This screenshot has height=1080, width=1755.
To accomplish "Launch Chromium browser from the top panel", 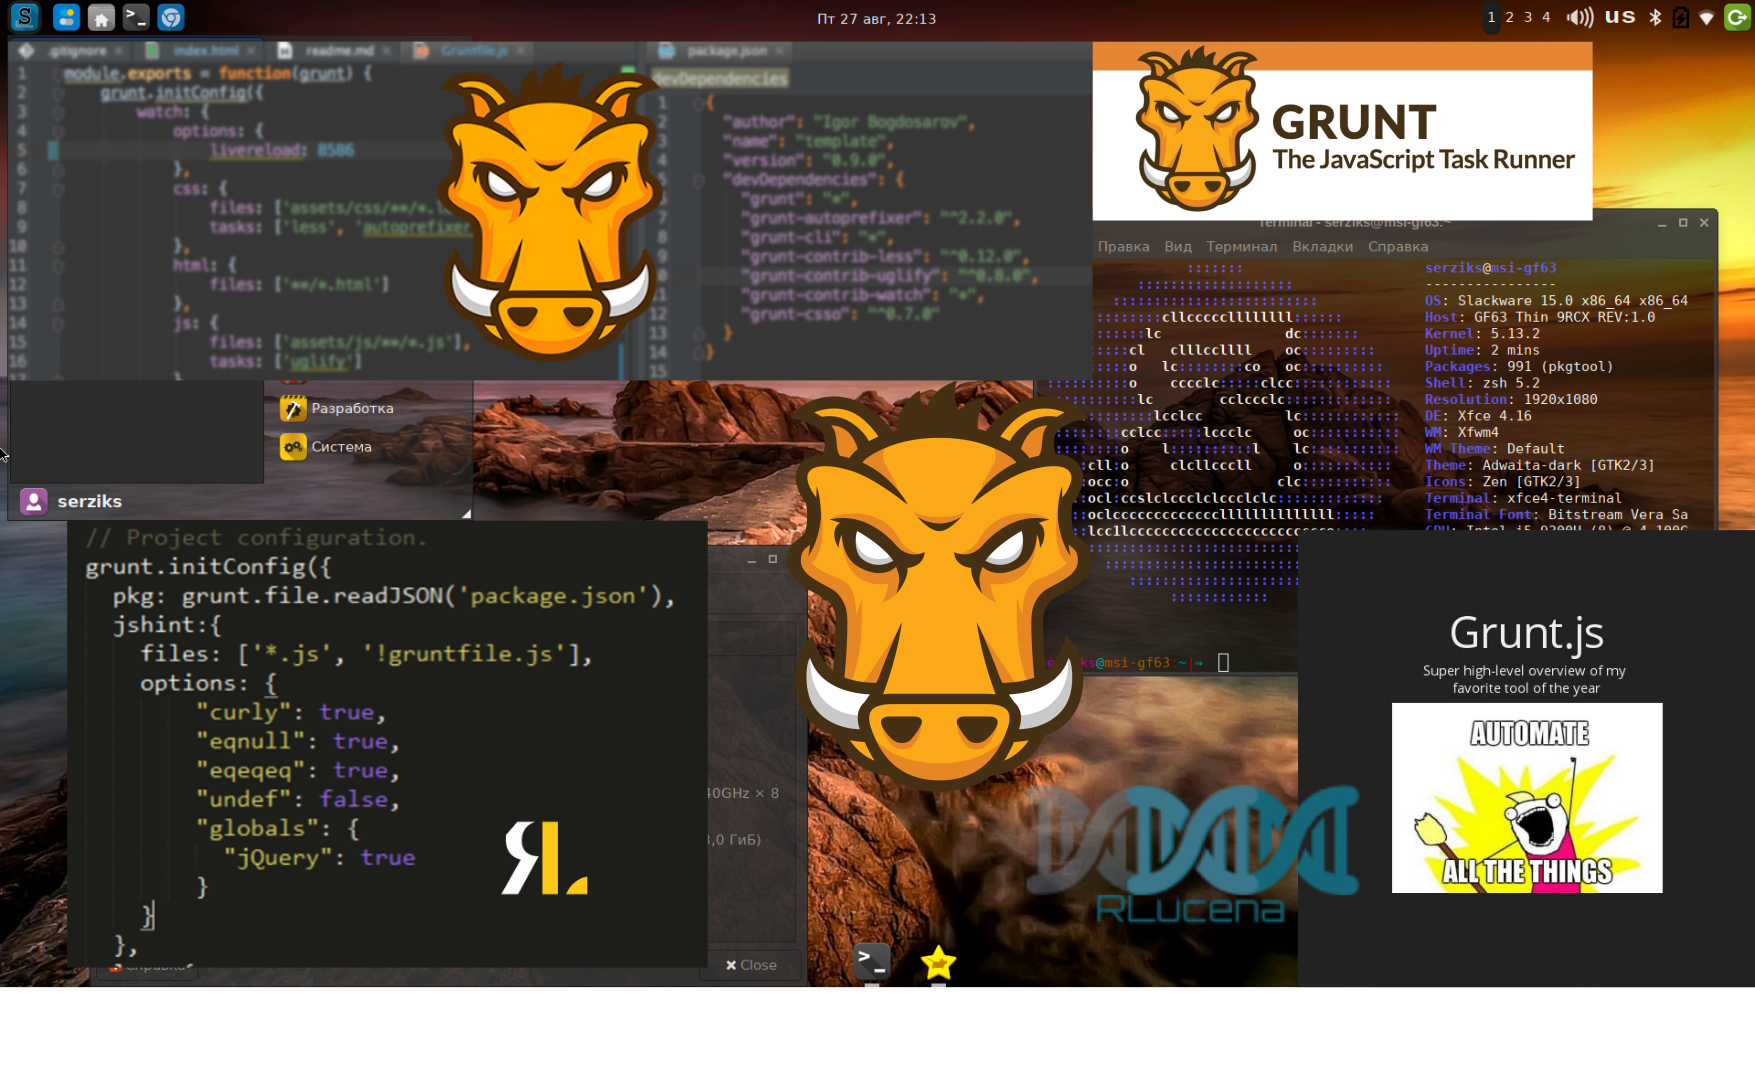I will coord(171,17).
